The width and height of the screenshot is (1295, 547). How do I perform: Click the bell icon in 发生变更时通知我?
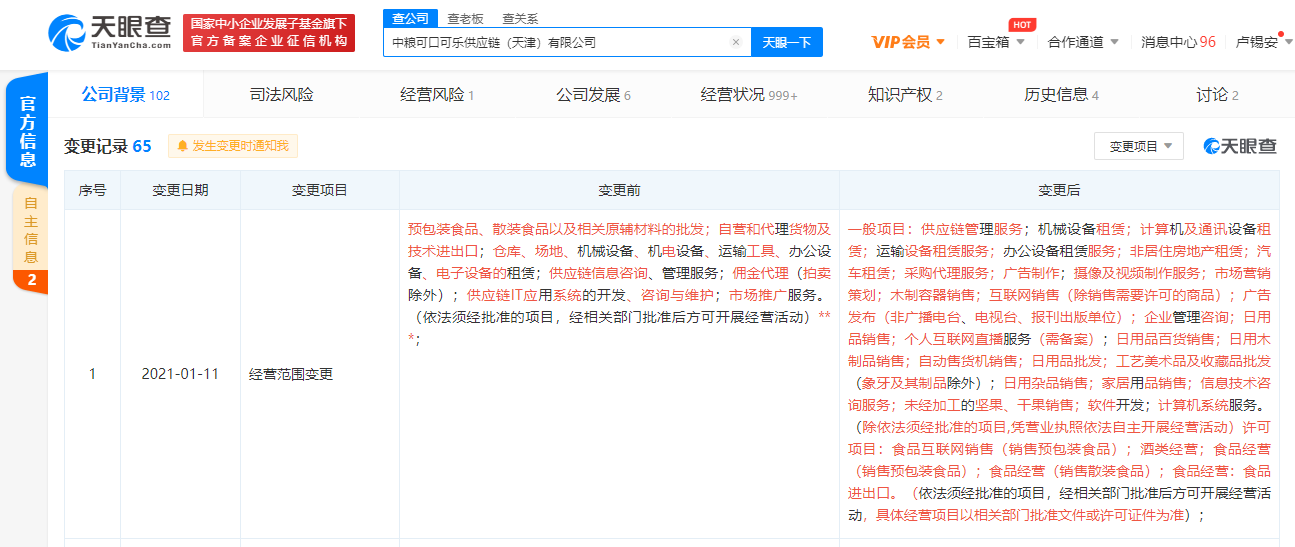[182, 146]
